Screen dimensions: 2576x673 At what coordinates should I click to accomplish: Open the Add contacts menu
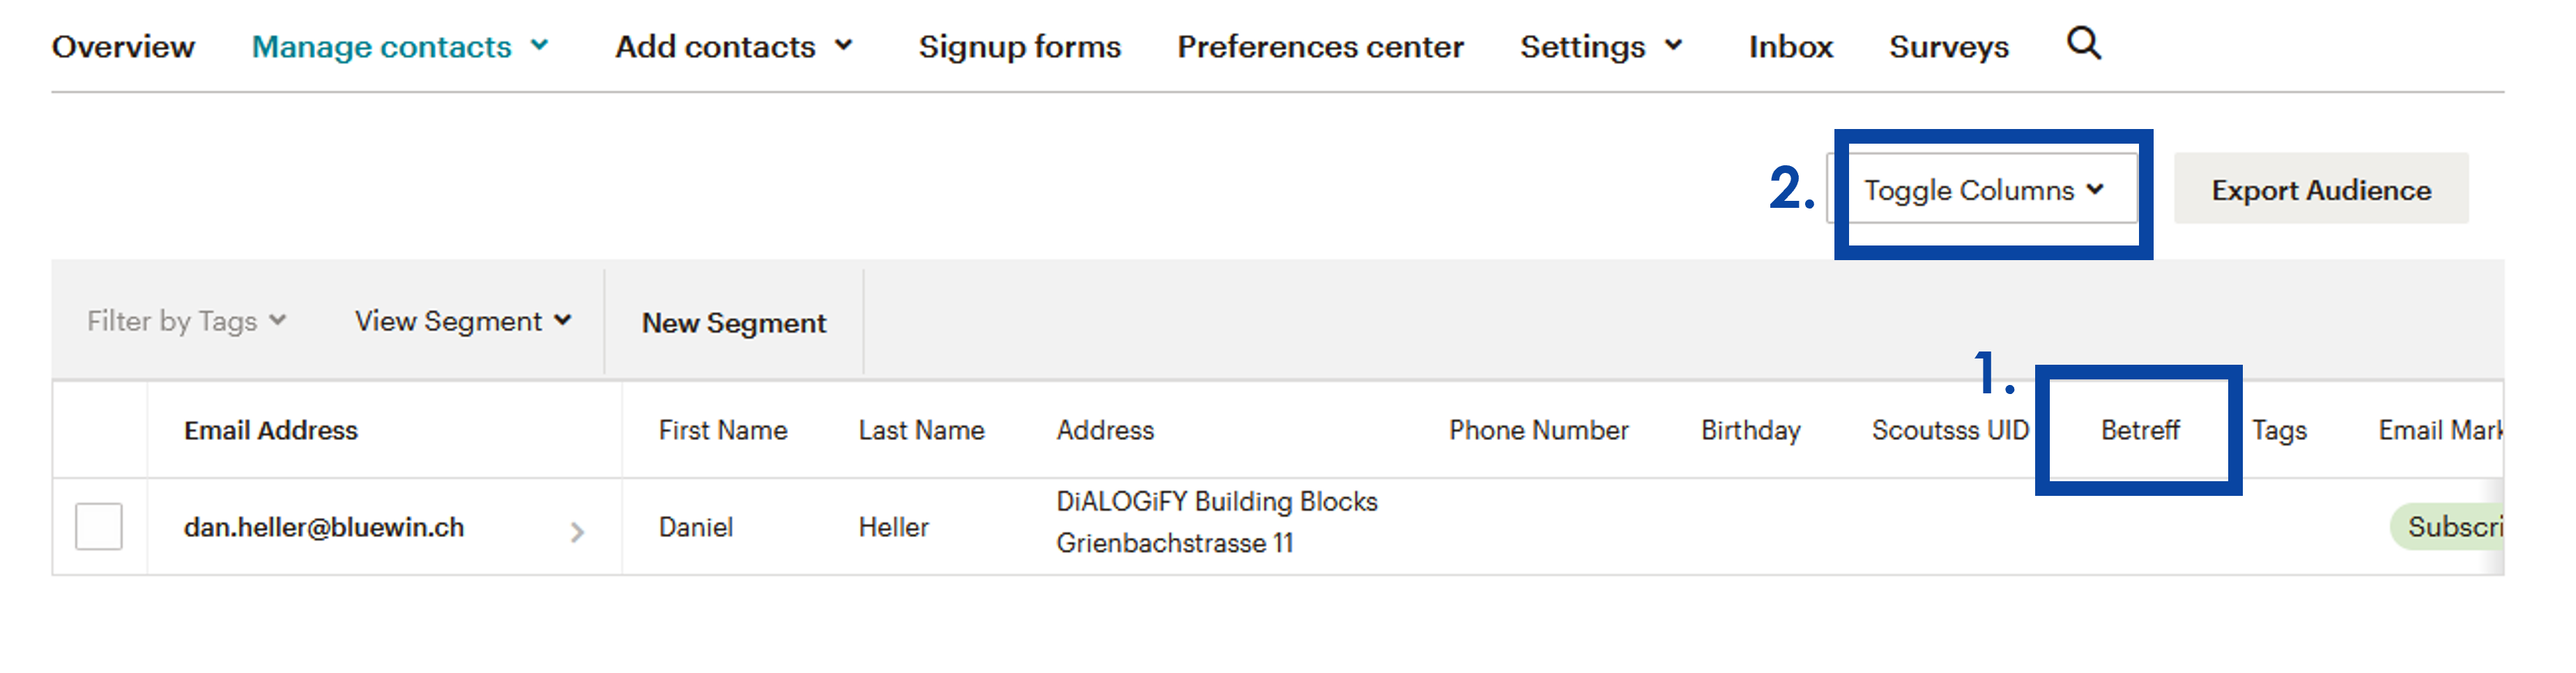click(x=733, y=47)
